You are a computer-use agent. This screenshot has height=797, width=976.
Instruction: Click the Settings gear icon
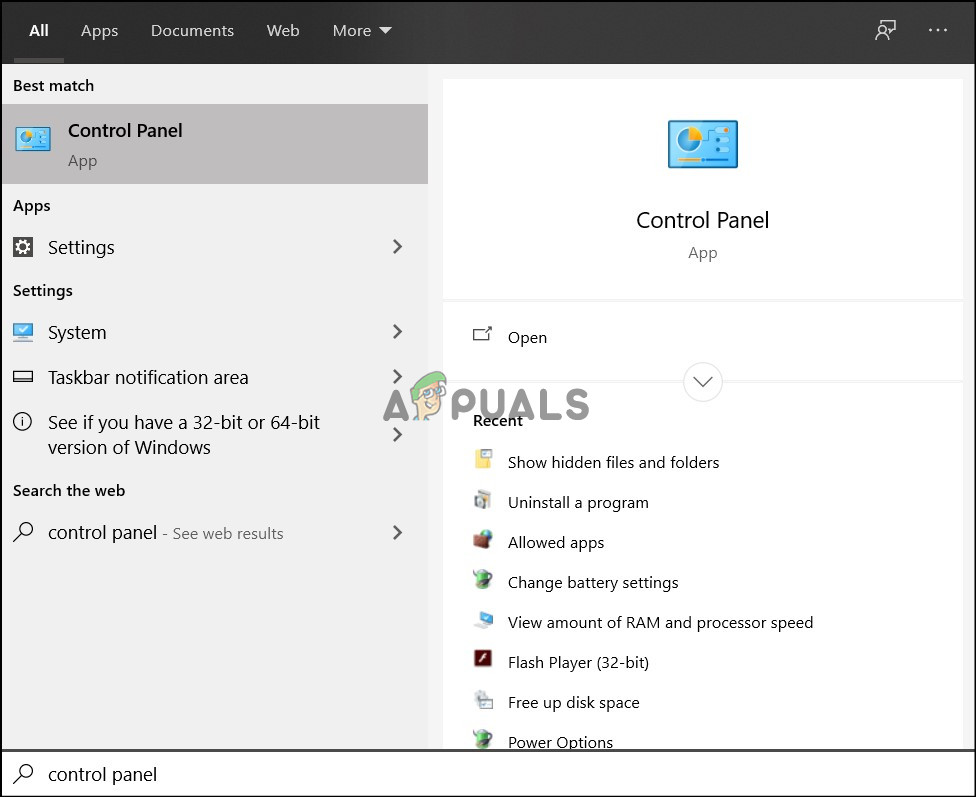coord(23,247)
